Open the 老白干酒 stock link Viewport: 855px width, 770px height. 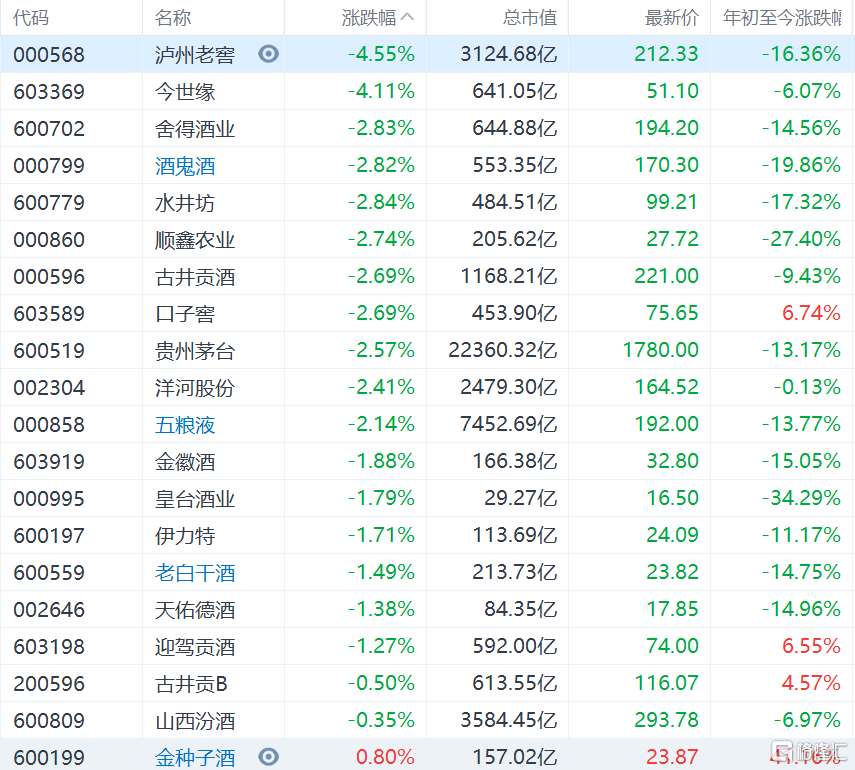(x=195, y=573)
